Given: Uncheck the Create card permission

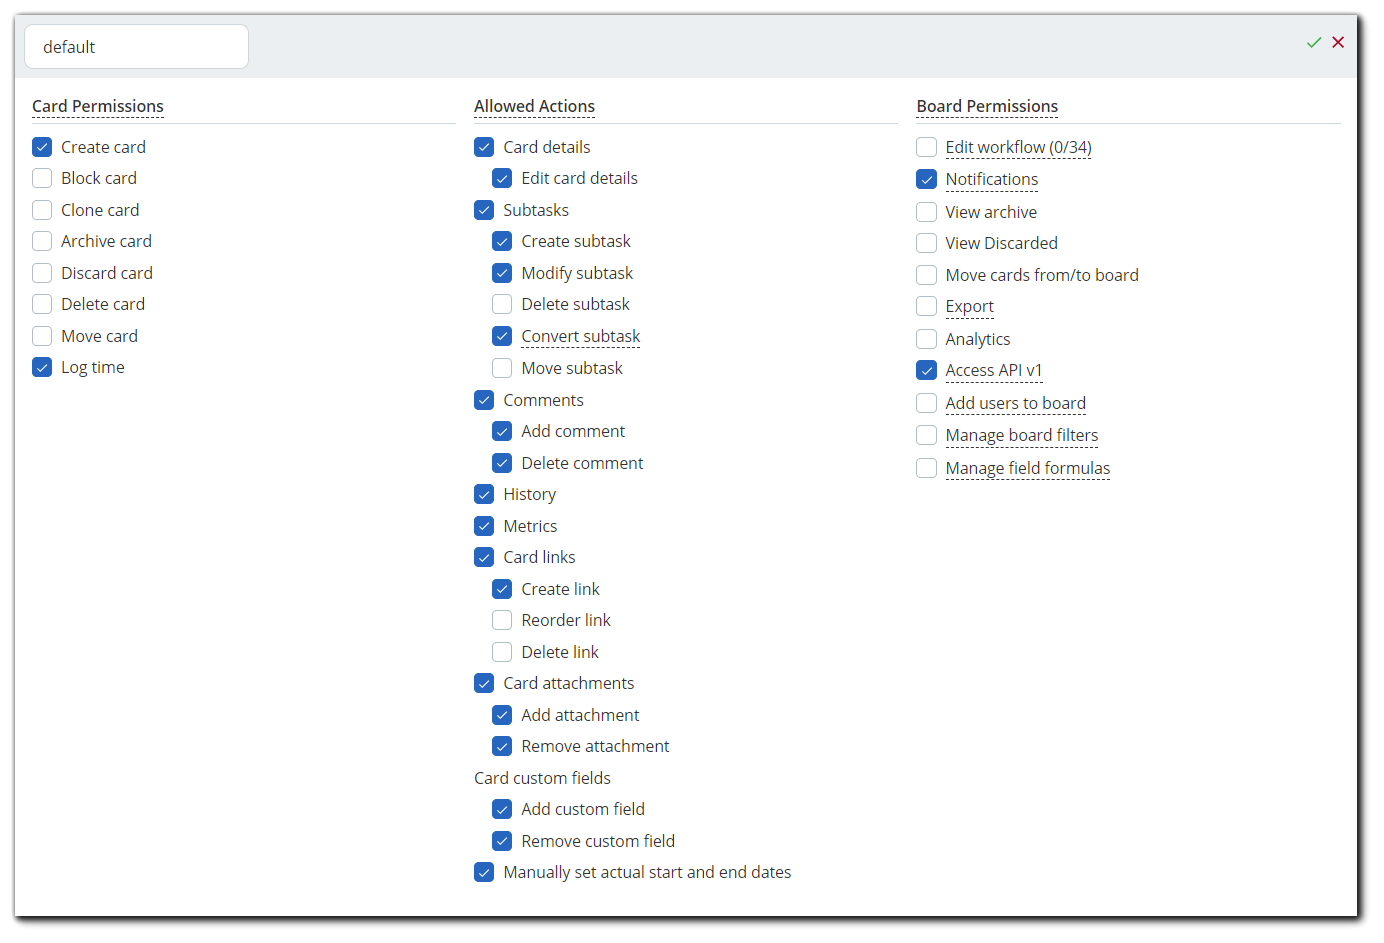Looking at the screenshot, I should 42,147.
